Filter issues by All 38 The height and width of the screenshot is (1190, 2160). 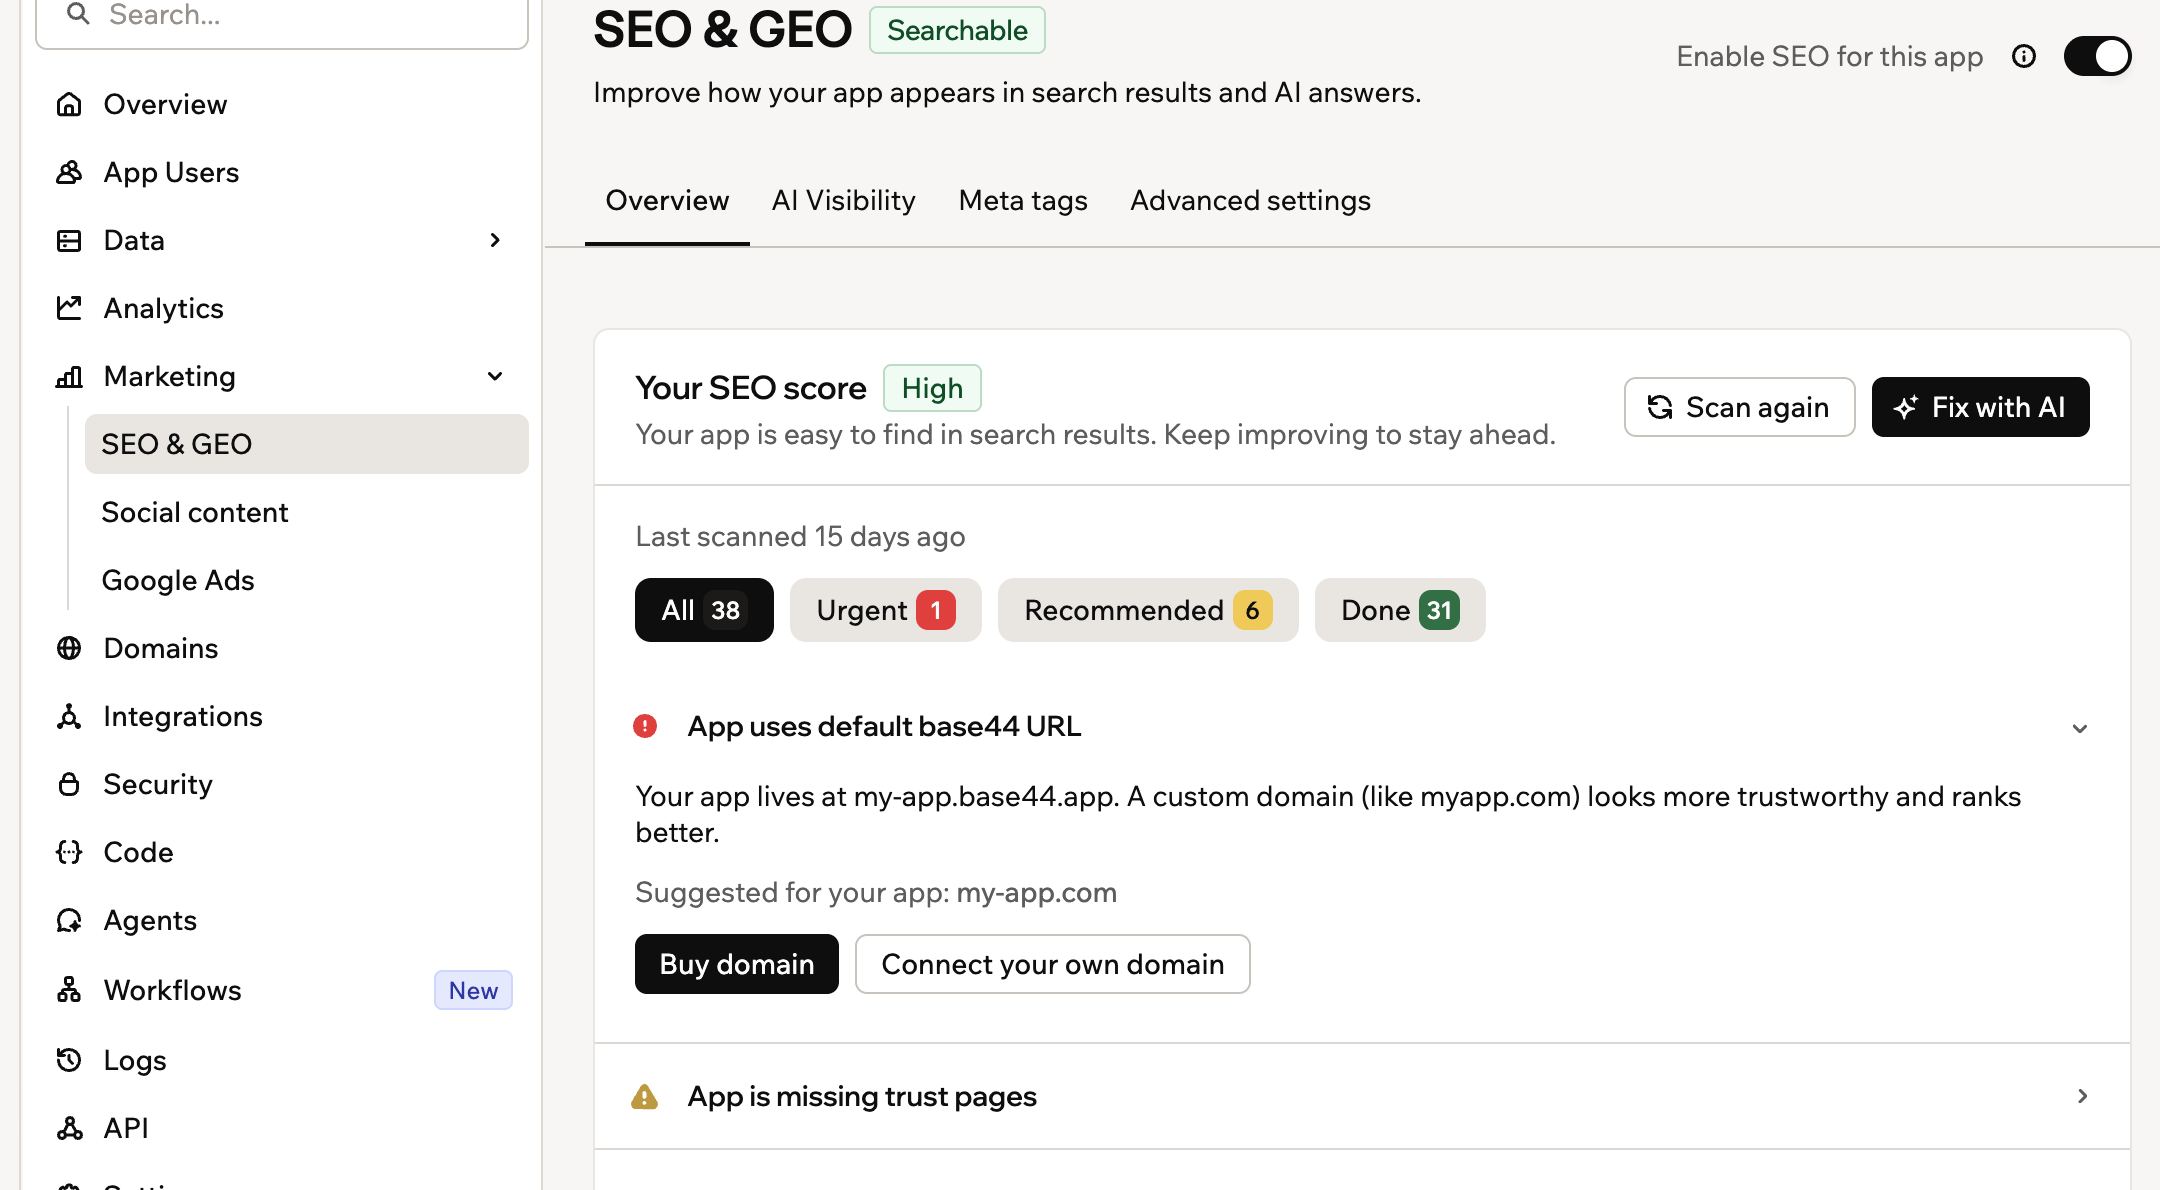(704, 610)
